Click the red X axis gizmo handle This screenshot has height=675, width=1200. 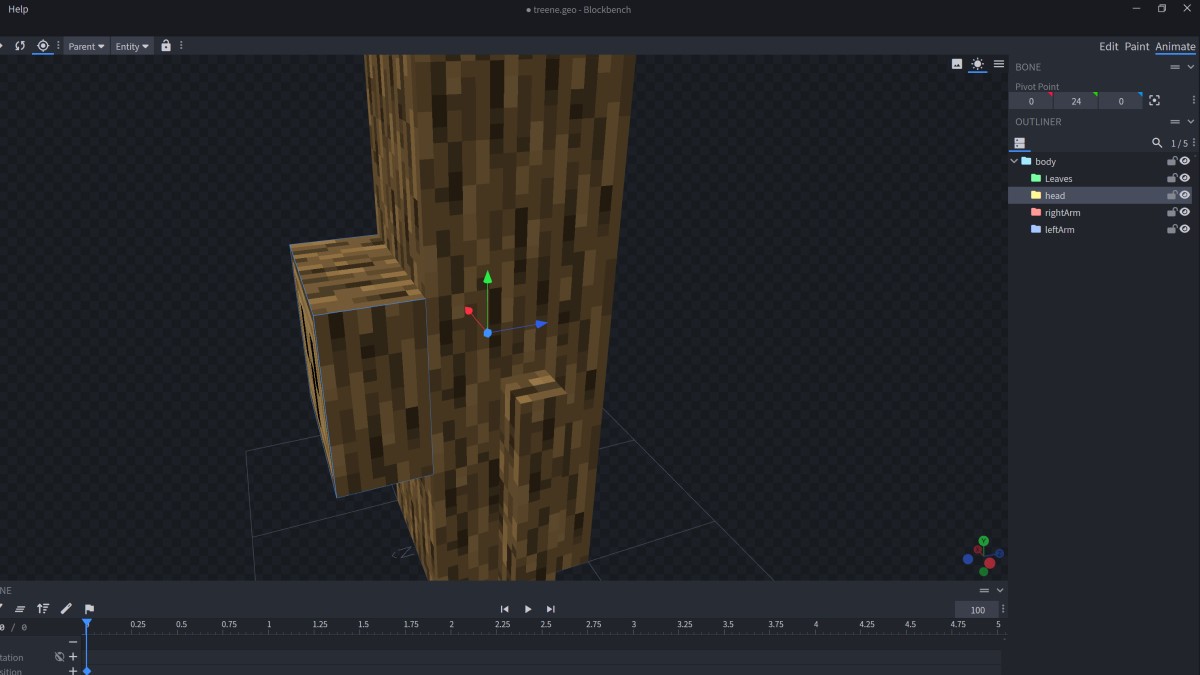click(x=468, y=311)
